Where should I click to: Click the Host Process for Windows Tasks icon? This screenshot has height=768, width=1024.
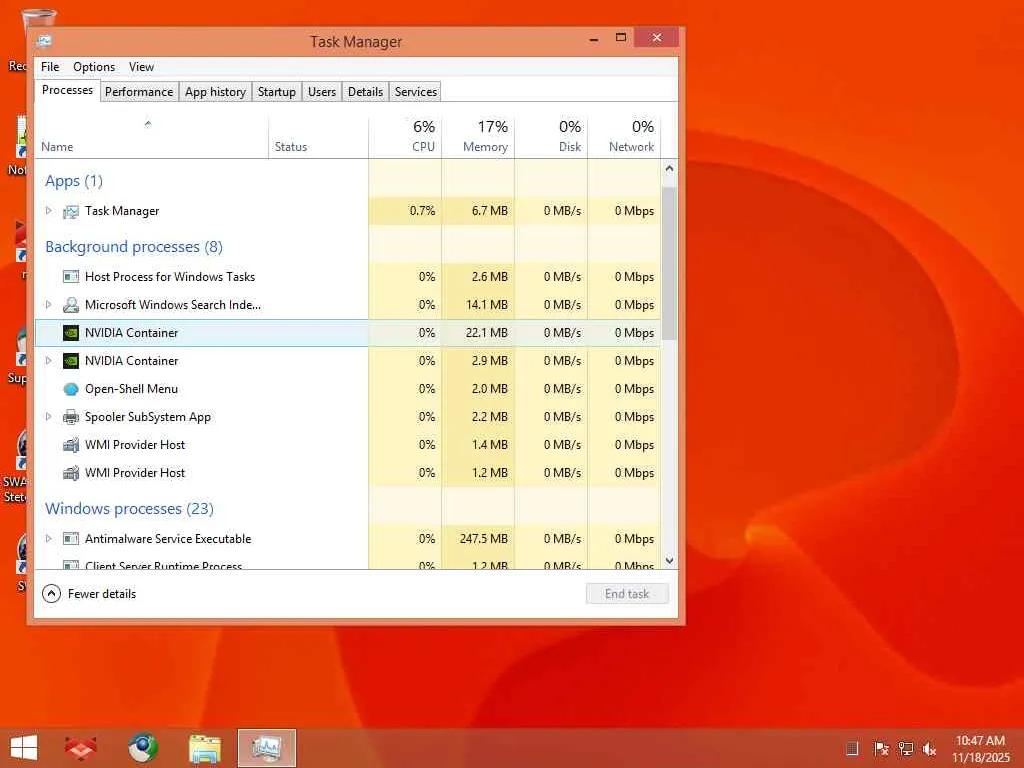[x=71, y=277]
